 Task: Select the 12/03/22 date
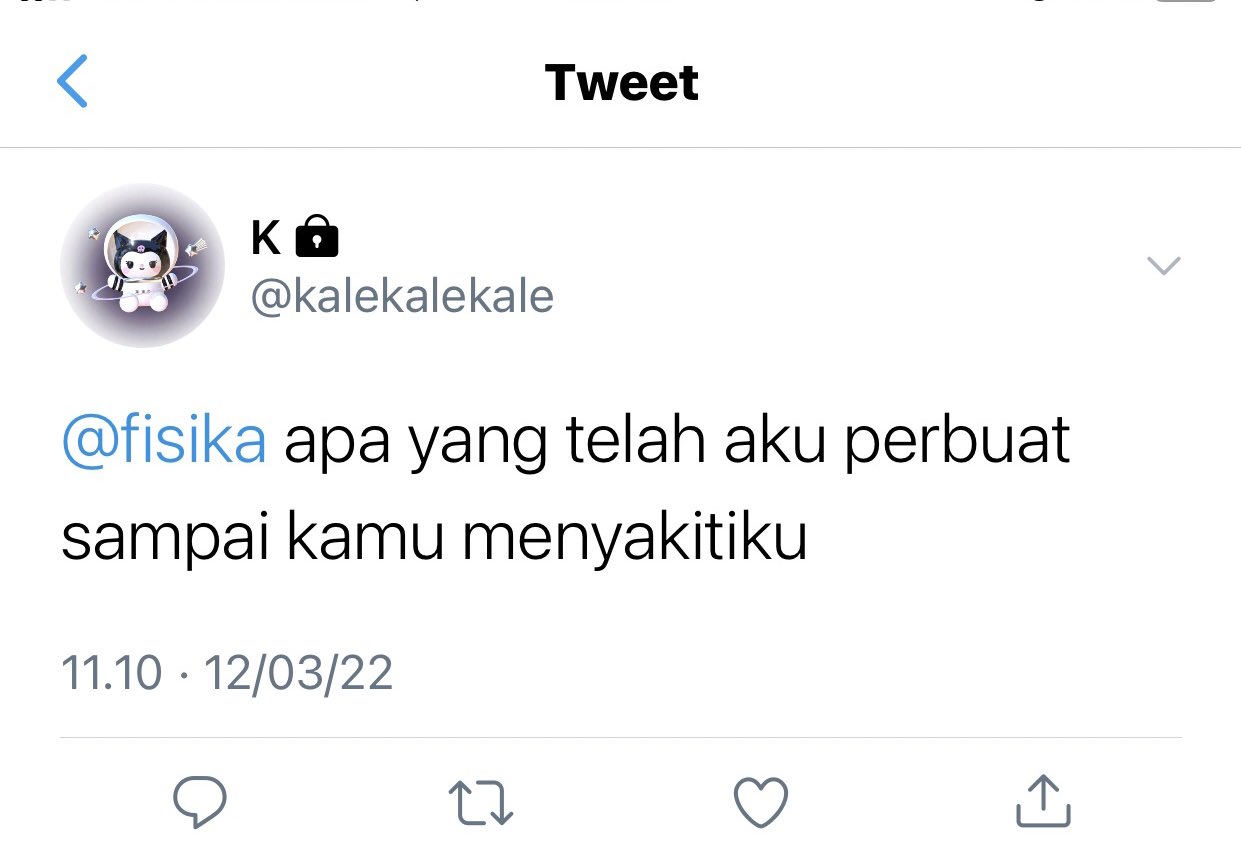pyautogui.click(x=298, y=673)
